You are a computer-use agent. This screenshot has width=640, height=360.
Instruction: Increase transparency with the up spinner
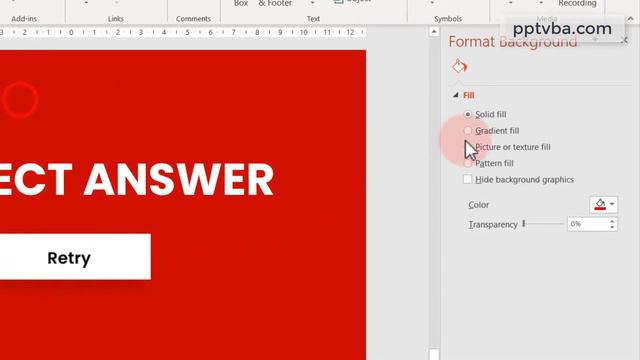coord(612,221)
